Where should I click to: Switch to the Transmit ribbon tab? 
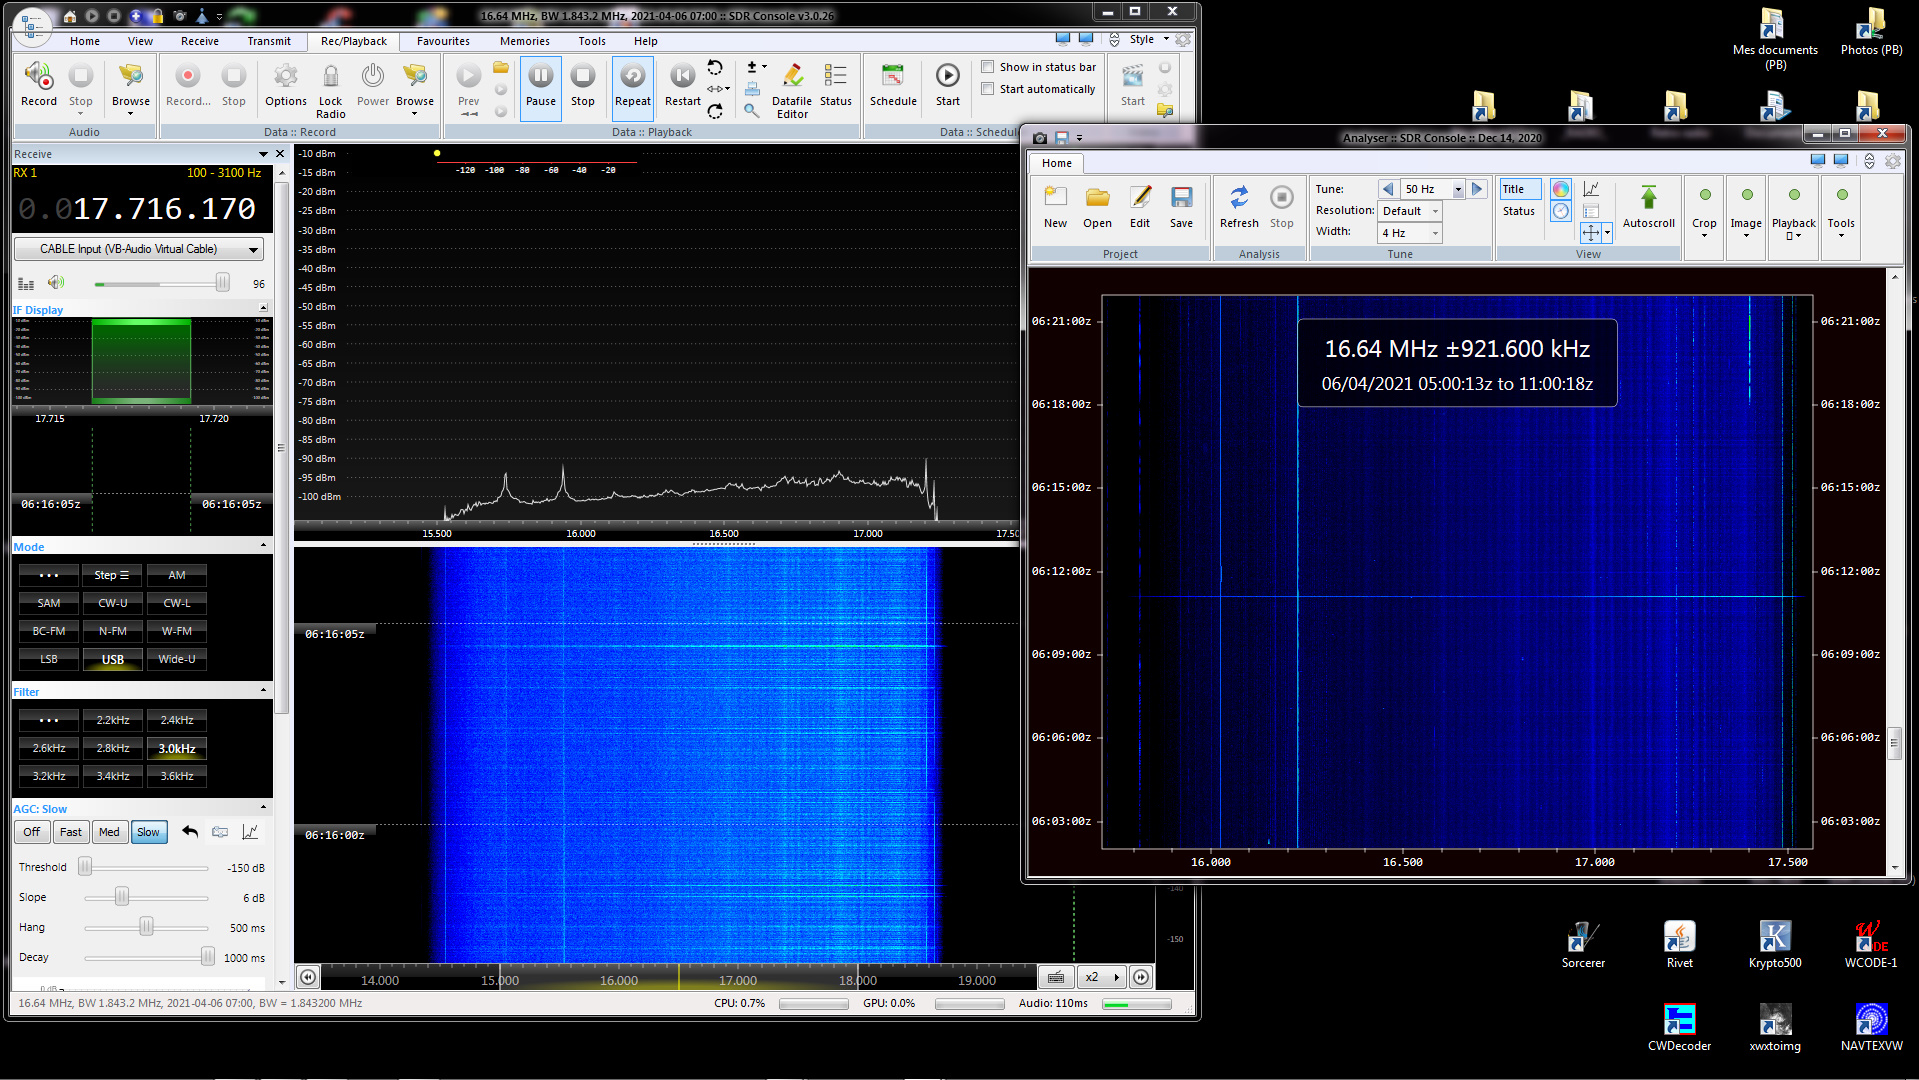coord(269,41)
